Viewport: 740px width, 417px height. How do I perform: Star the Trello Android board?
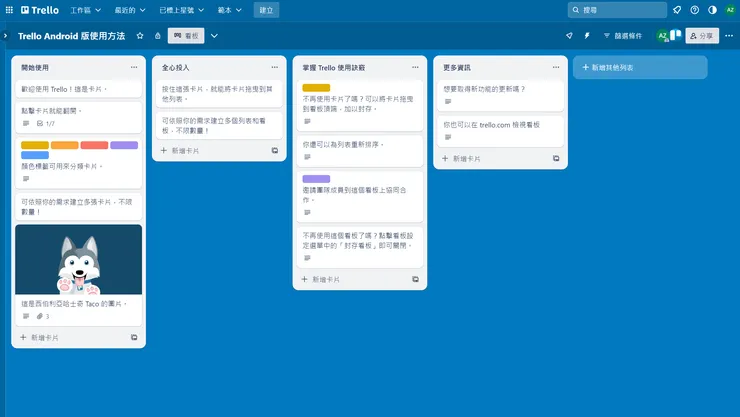point(140,36)
